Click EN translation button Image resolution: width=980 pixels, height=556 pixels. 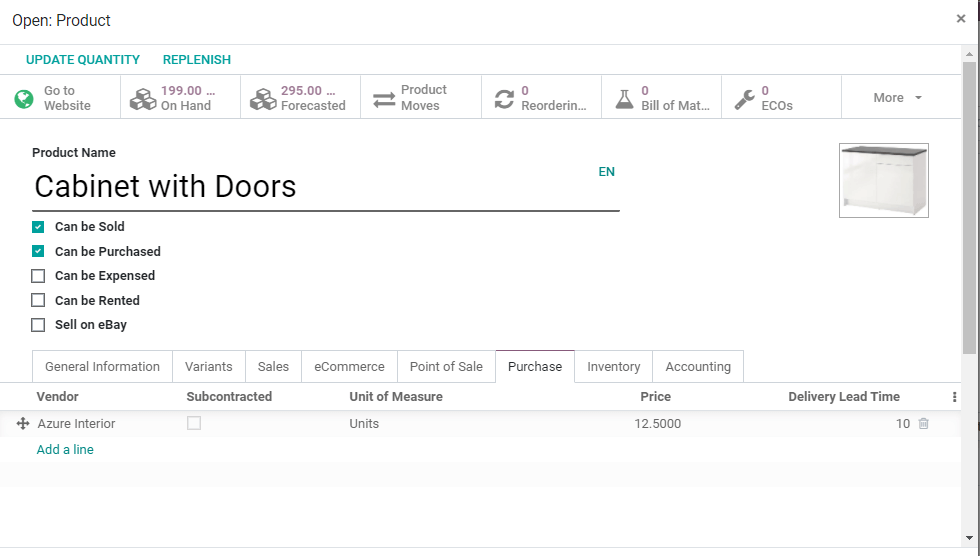pos(606,172)
